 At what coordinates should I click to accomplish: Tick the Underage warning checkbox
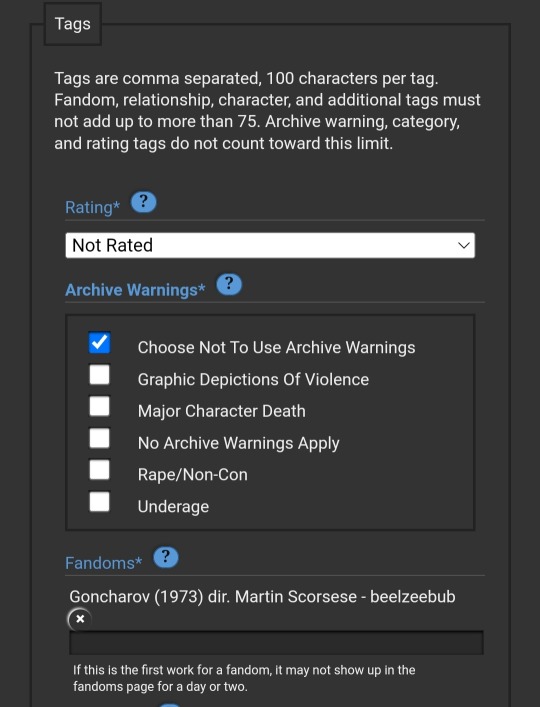click(x=99, y=501)
